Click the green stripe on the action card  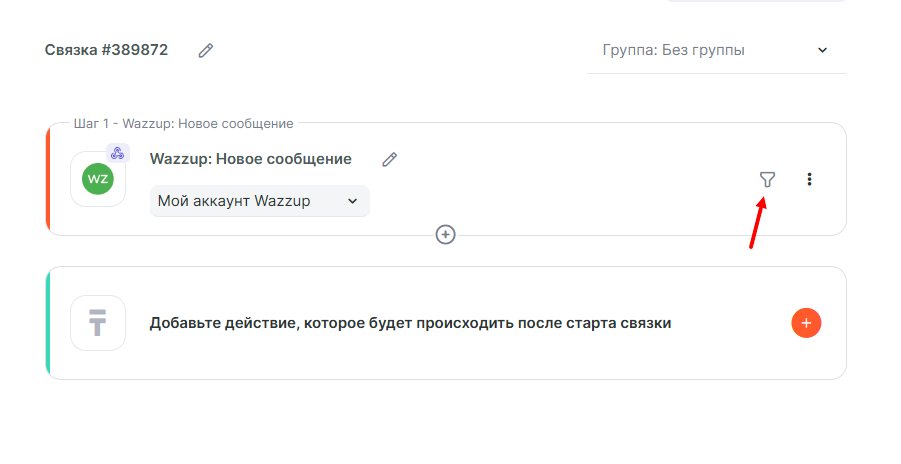tap(48, 323)
